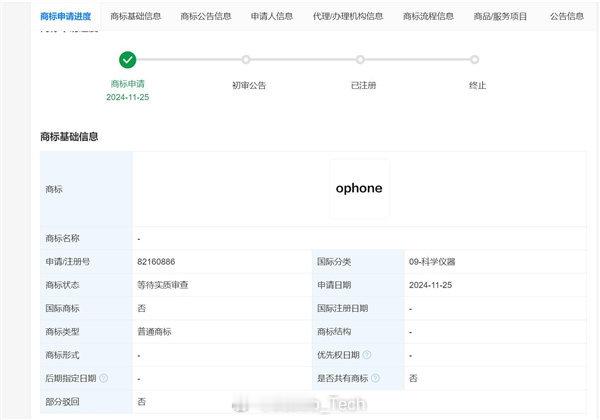Click the 已注册 step label
Screen dimensions: 600x420
(363, 85)
